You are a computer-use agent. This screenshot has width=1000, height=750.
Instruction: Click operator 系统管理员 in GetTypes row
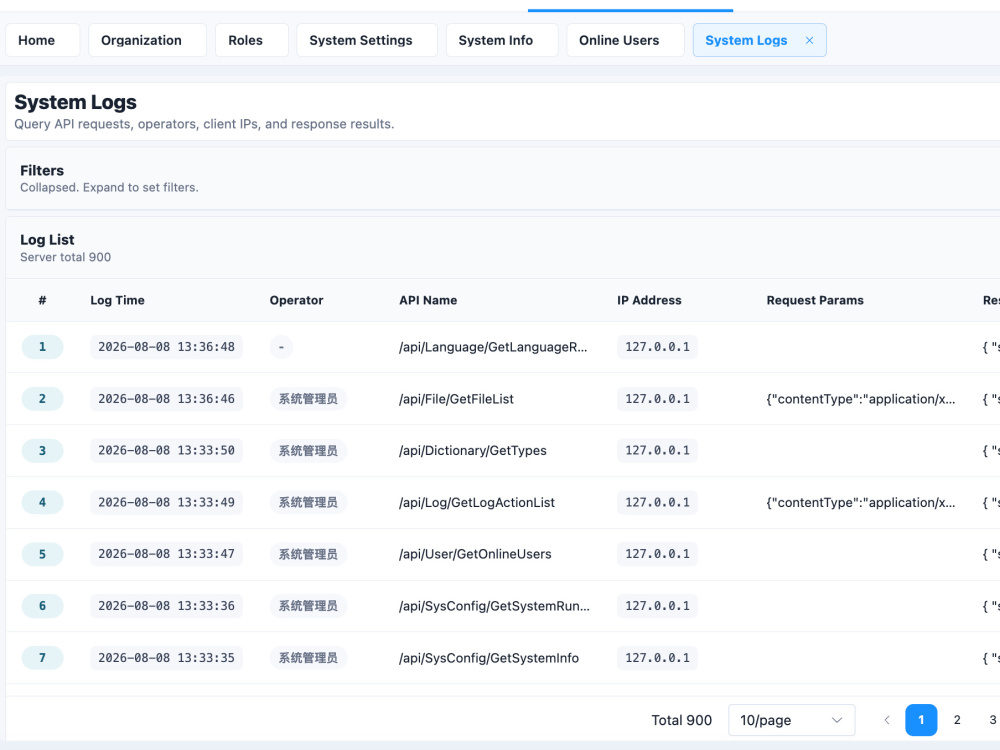pos(308,450)
